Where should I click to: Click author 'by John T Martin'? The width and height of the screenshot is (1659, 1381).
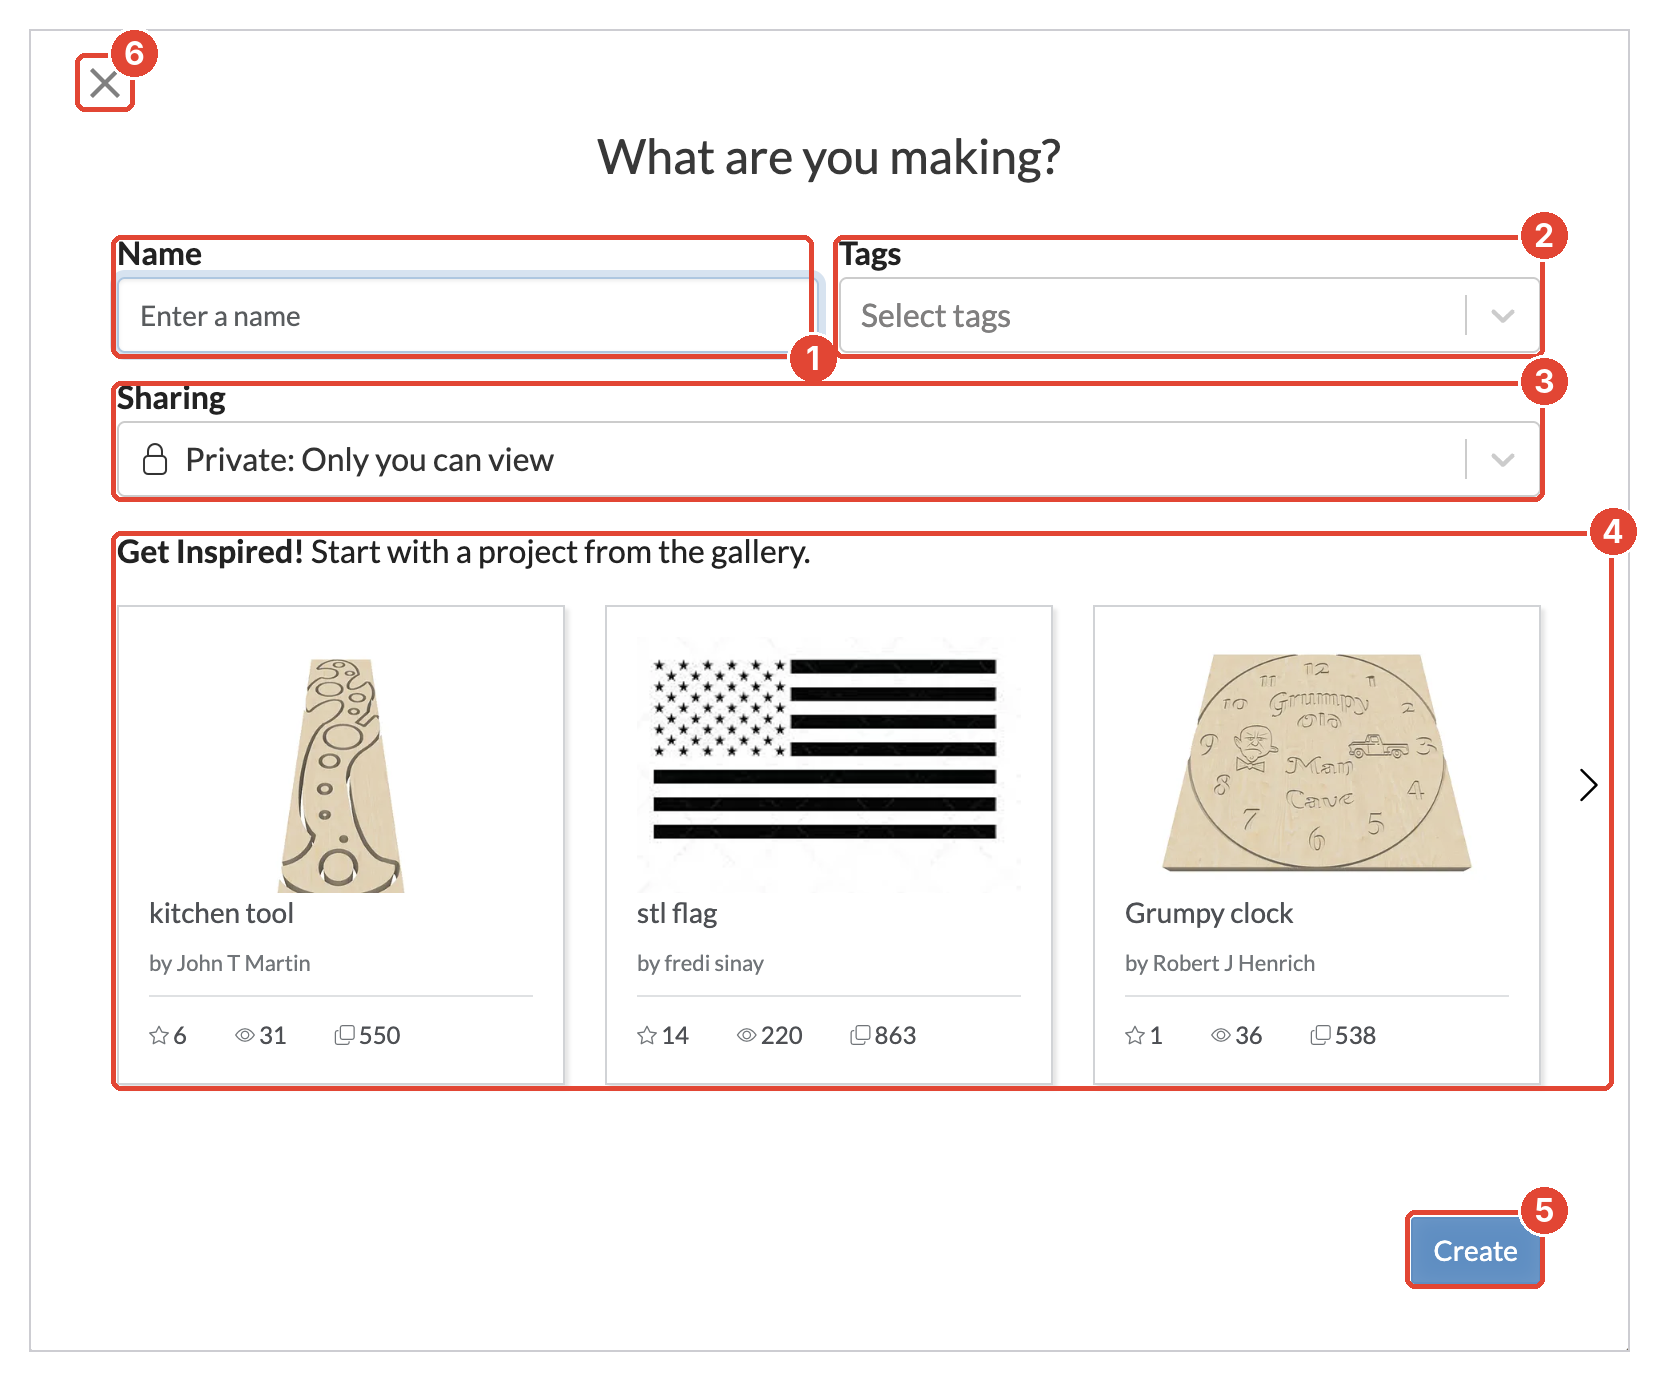[x=229, y=963]
